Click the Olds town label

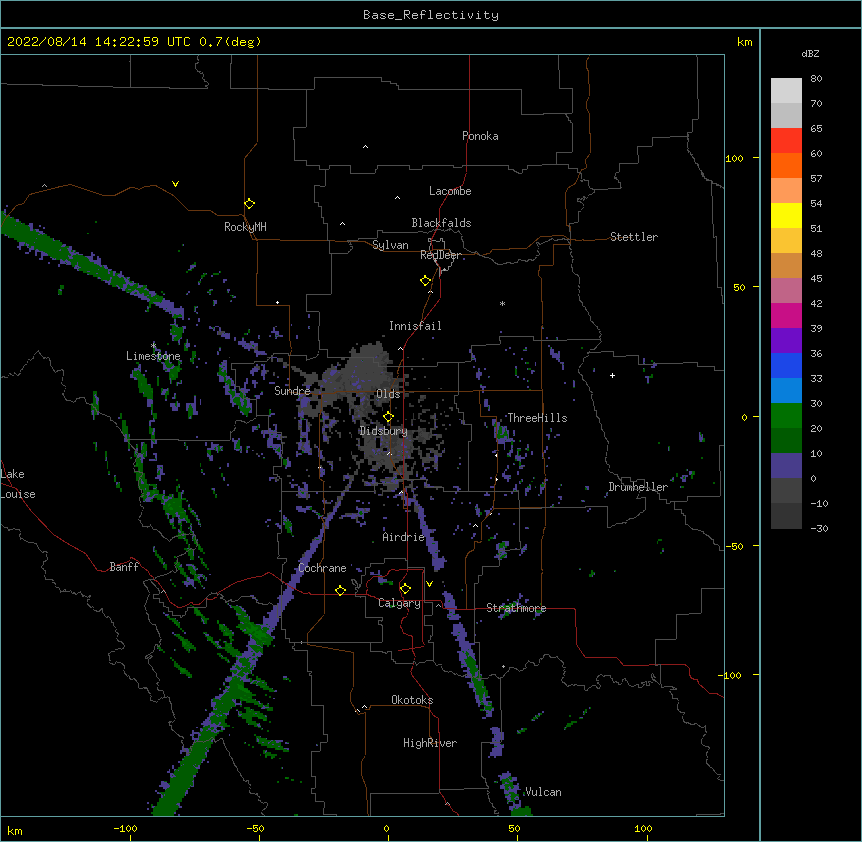click(388, 394)
